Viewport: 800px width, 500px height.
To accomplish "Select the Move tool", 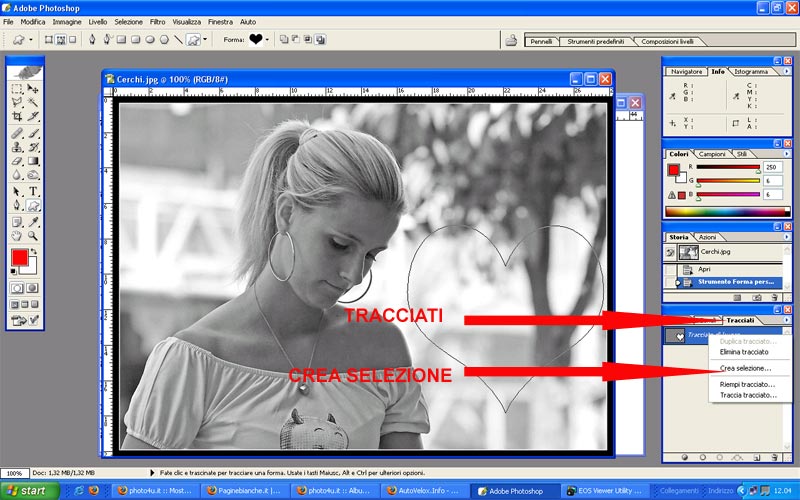I will 33,89.
